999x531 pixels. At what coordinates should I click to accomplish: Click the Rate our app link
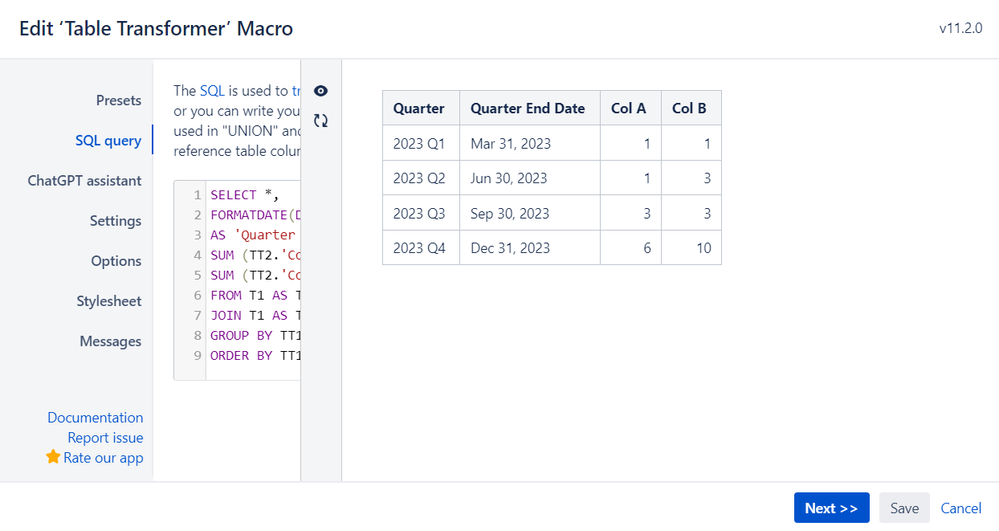(x=103, y=457)
